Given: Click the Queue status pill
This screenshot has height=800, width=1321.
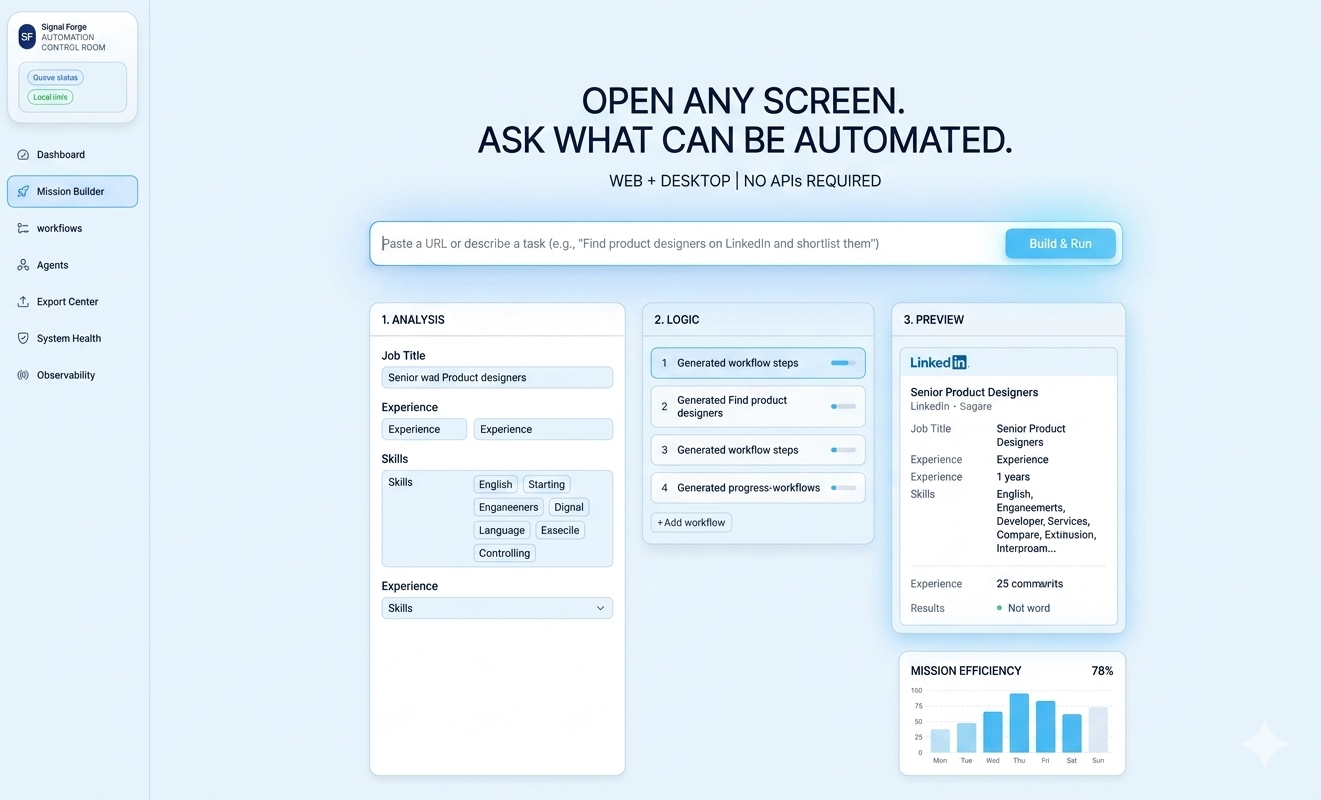Looking at the screenshot, I should [56, 77].
